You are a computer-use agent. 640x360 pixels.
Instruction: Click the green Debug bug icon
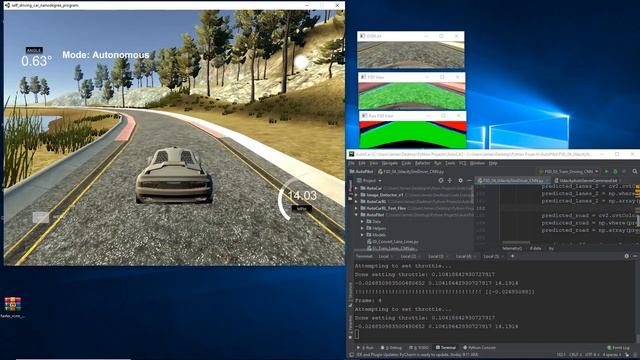[616, 171]
